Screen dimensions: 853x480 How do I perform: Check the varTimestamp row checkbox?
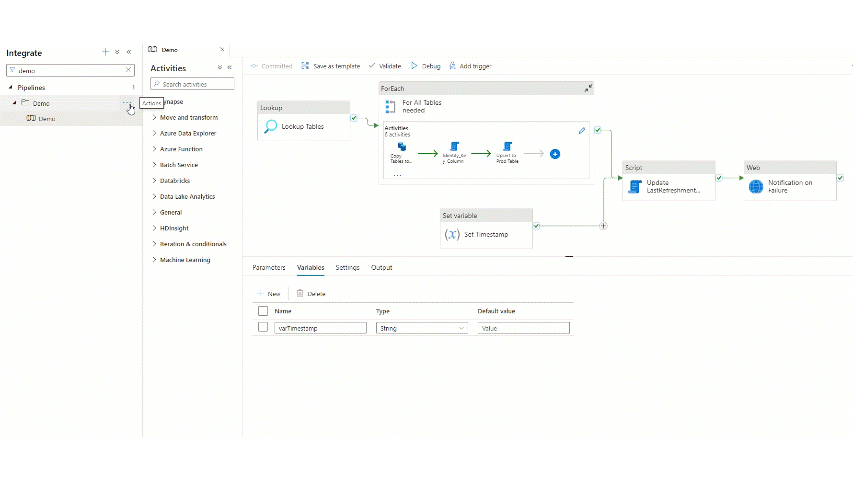click(x=263, y=327)
